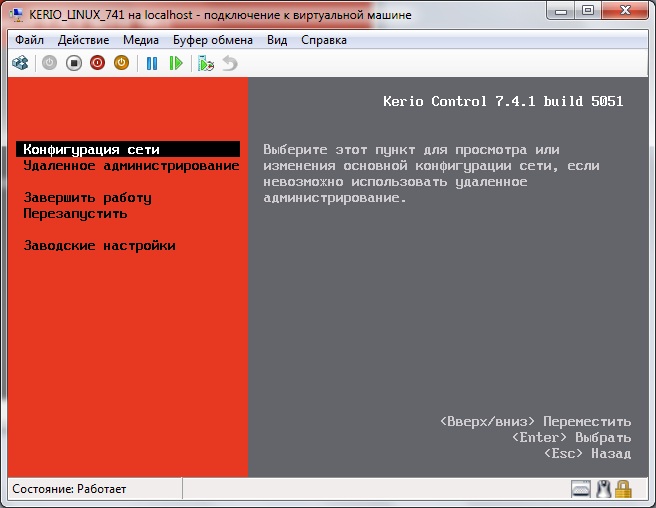Click the keyboard icon in the status bar
The height and width of the screenshot is (508, 656).
pyautogui.click(x=582, y=489)
